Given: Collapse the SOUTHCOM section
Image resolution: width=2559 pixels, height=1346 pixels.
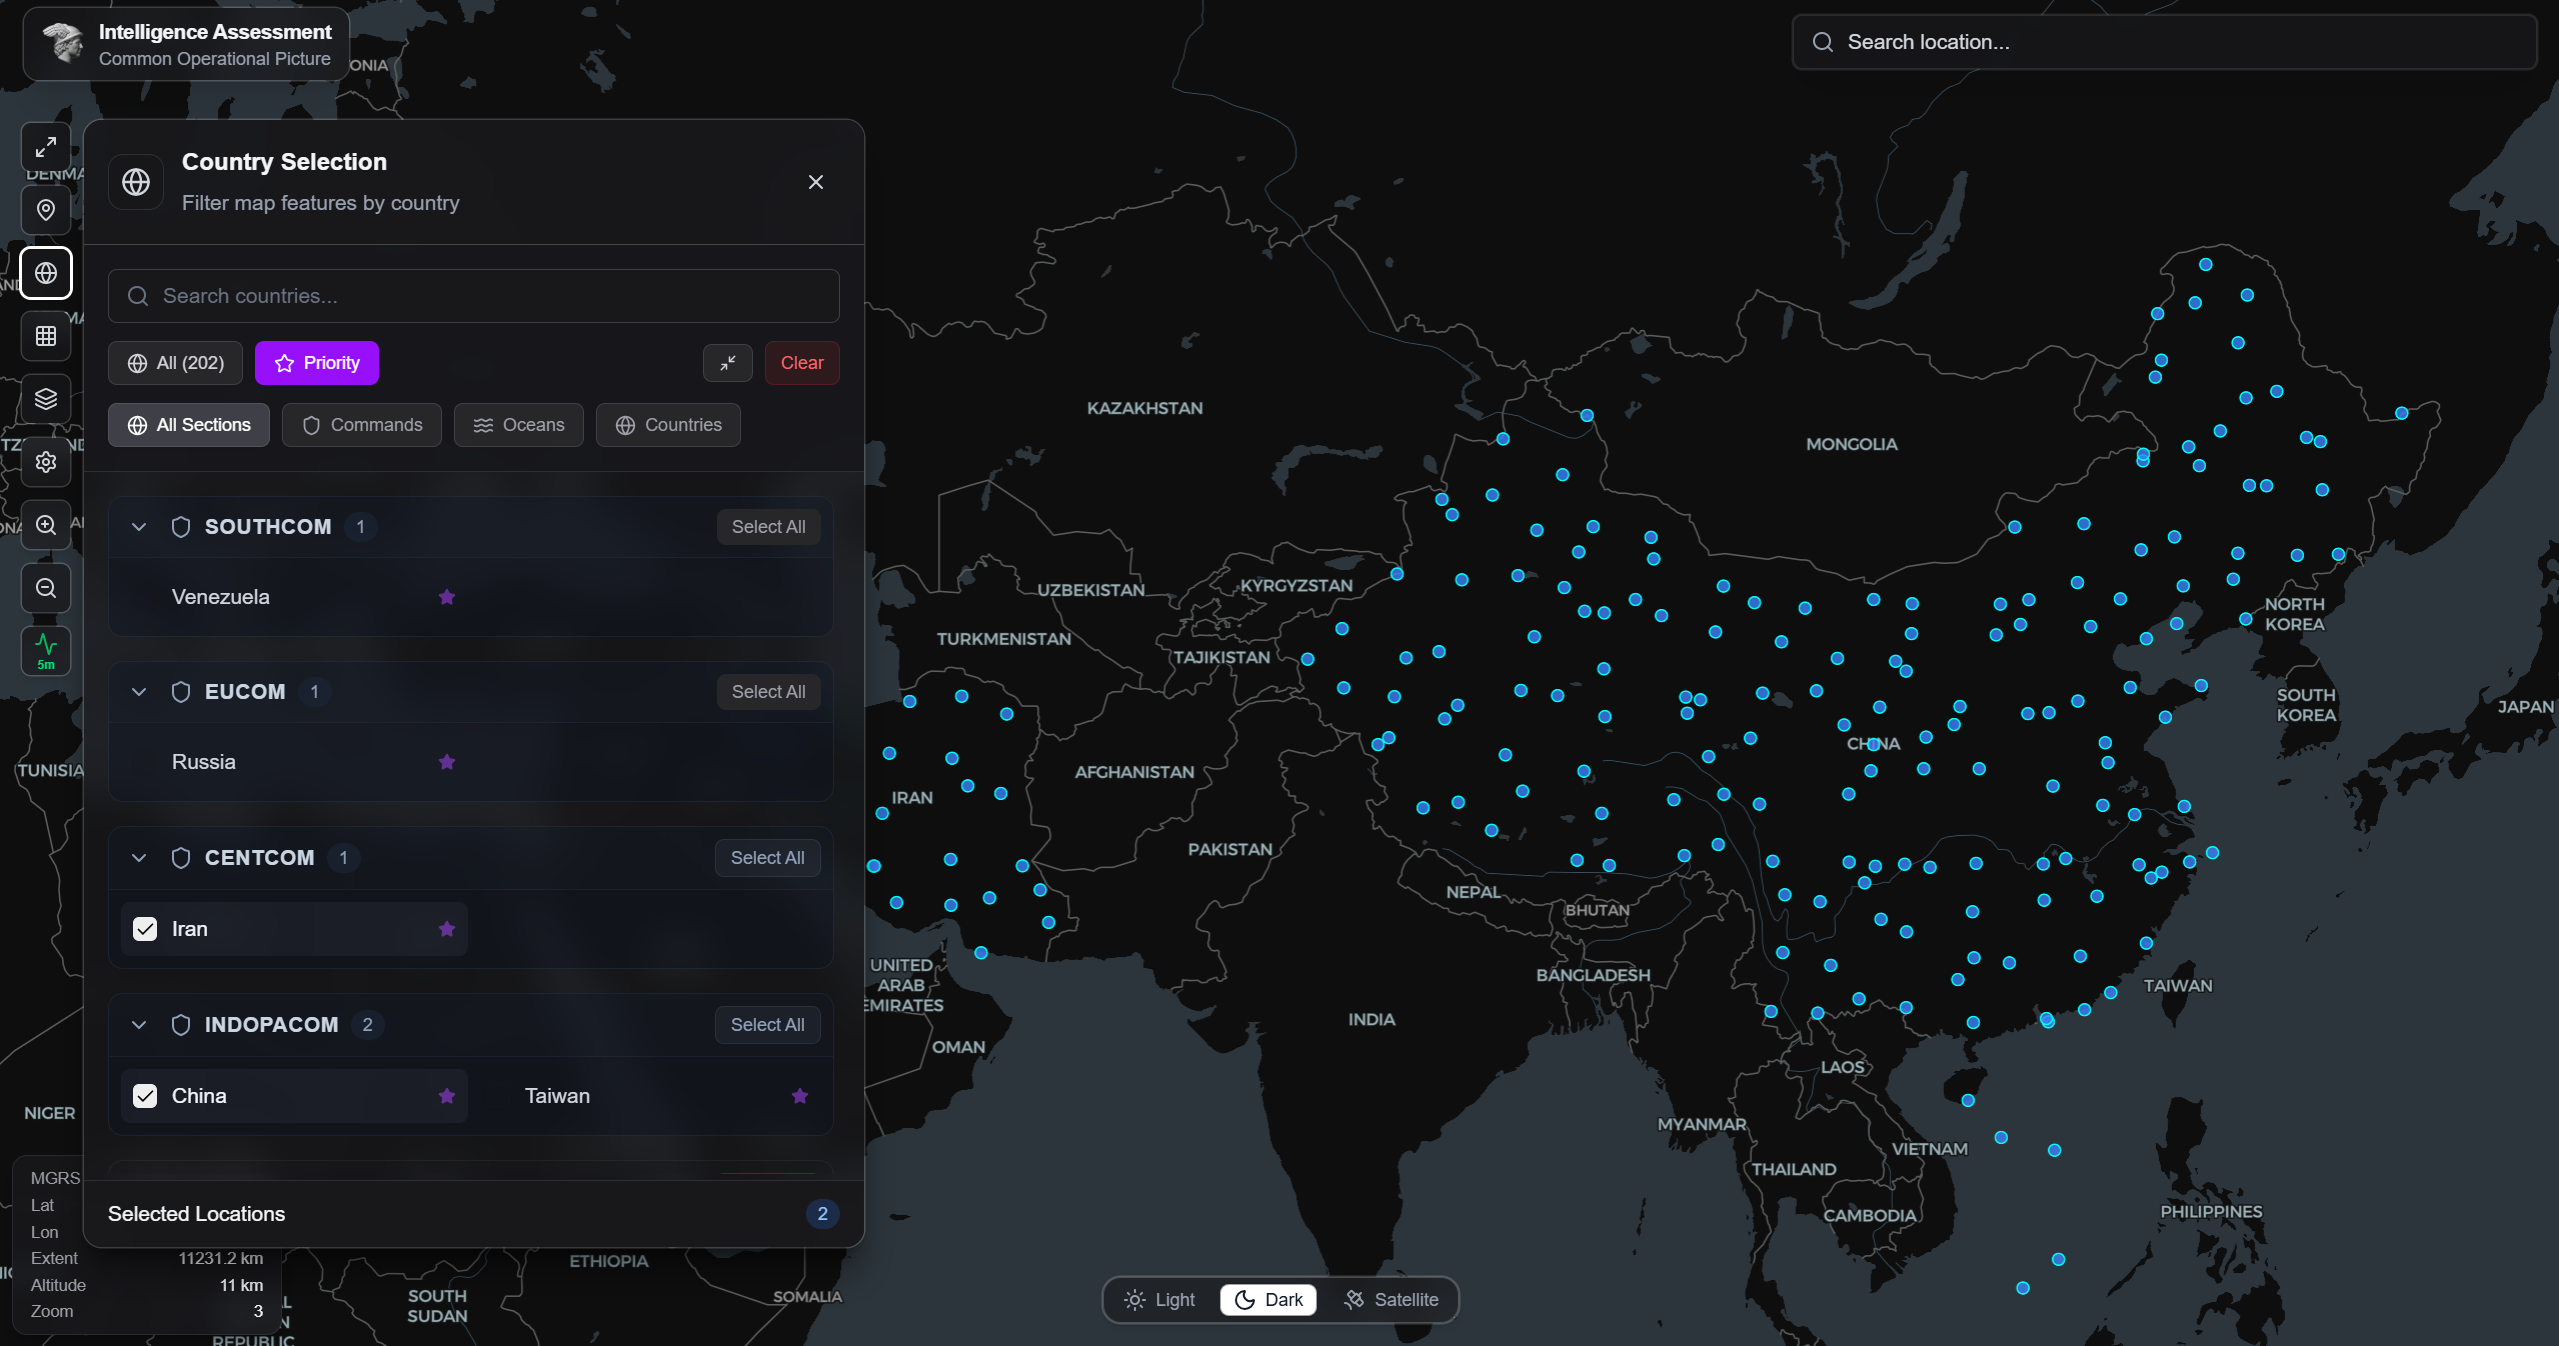Looking at the screenshot, I should [x=139, y=527].
